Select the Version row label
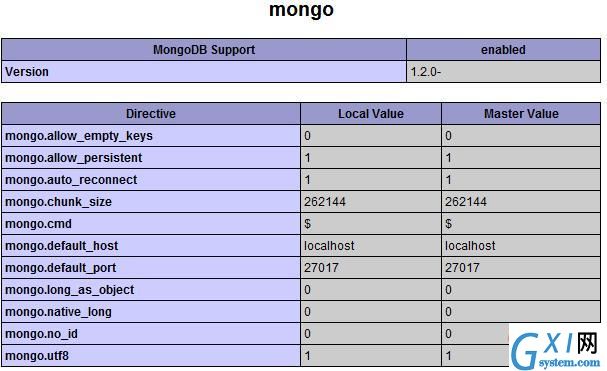Viewport: 607px width, 371px height. point(27,72)
